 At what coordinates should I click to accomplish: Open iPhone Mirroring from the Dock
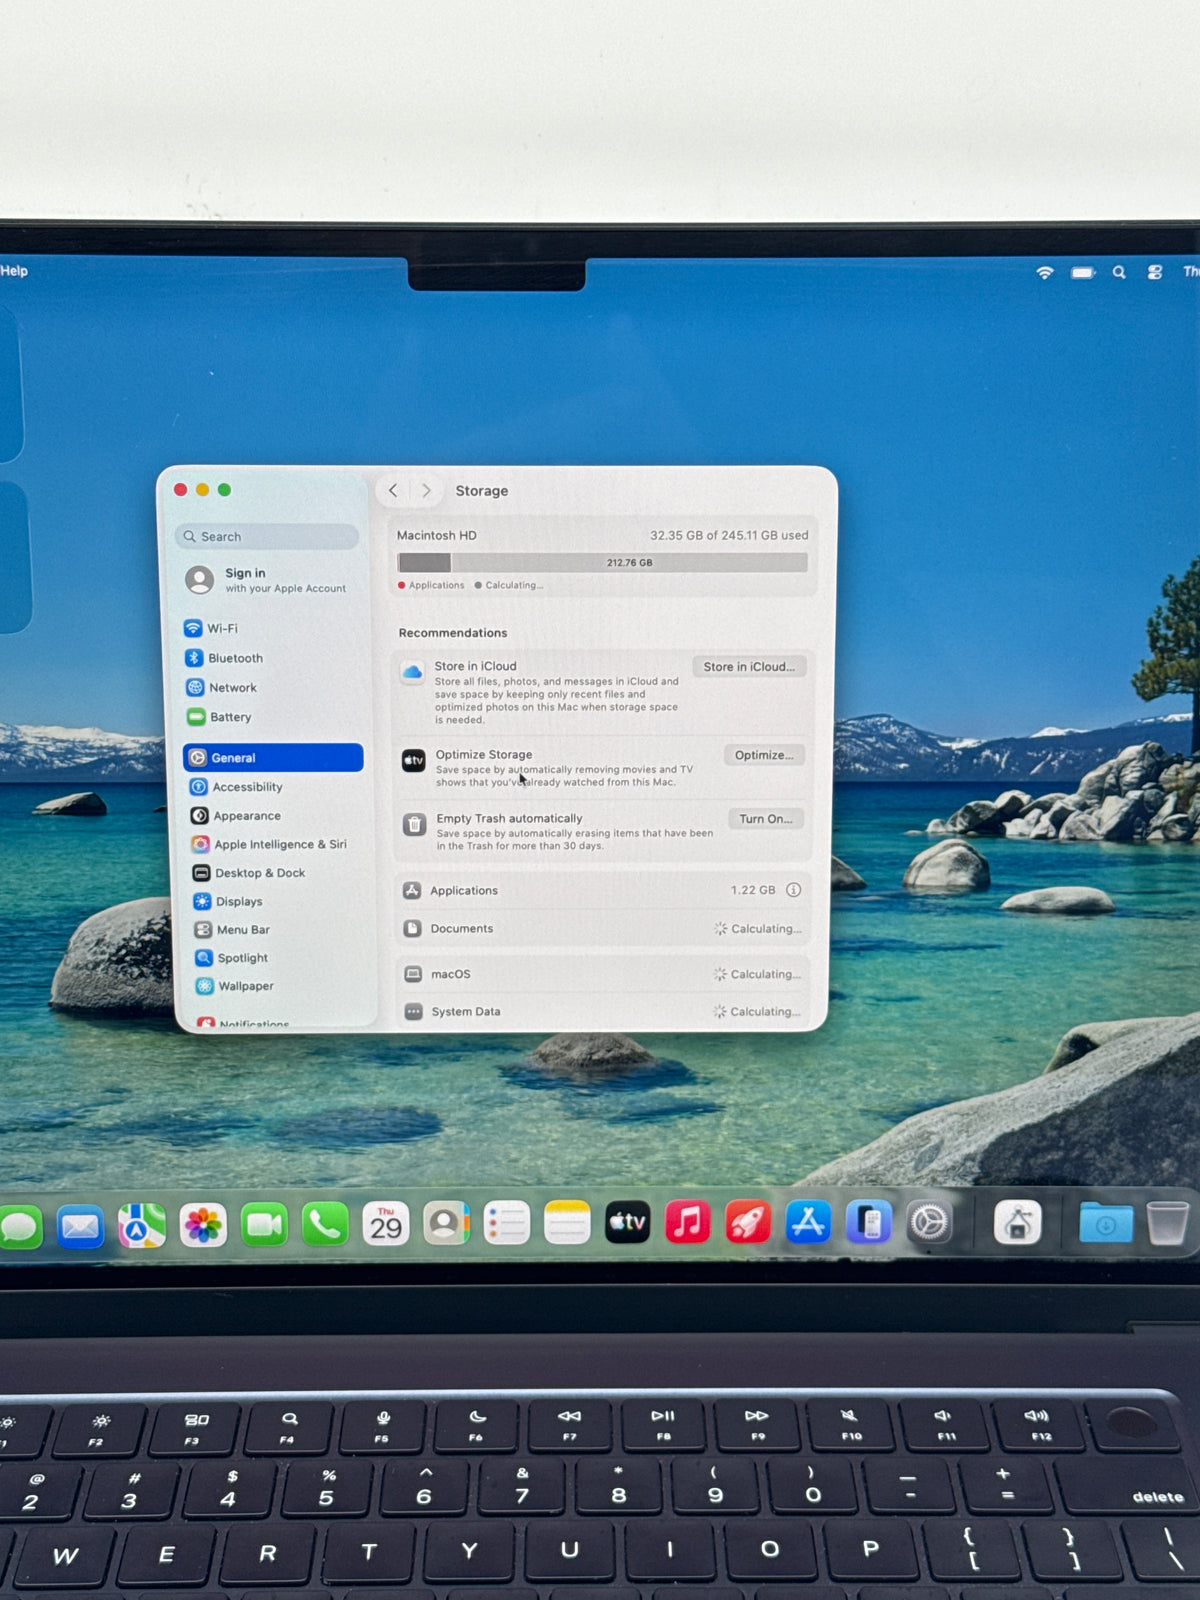[x=868, y=1222]
